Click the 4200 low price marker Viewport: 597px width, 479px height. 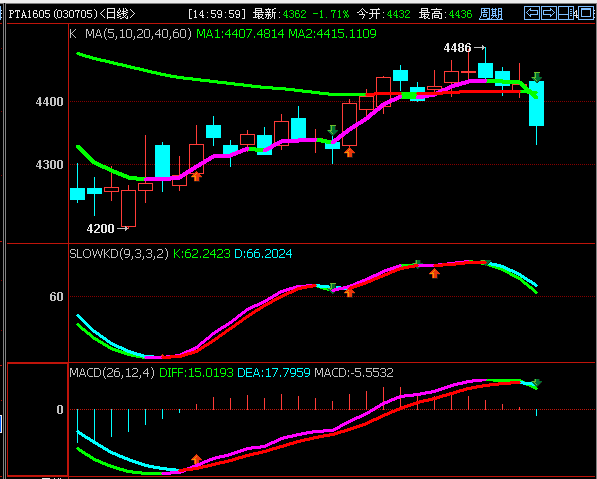[107, 228]
